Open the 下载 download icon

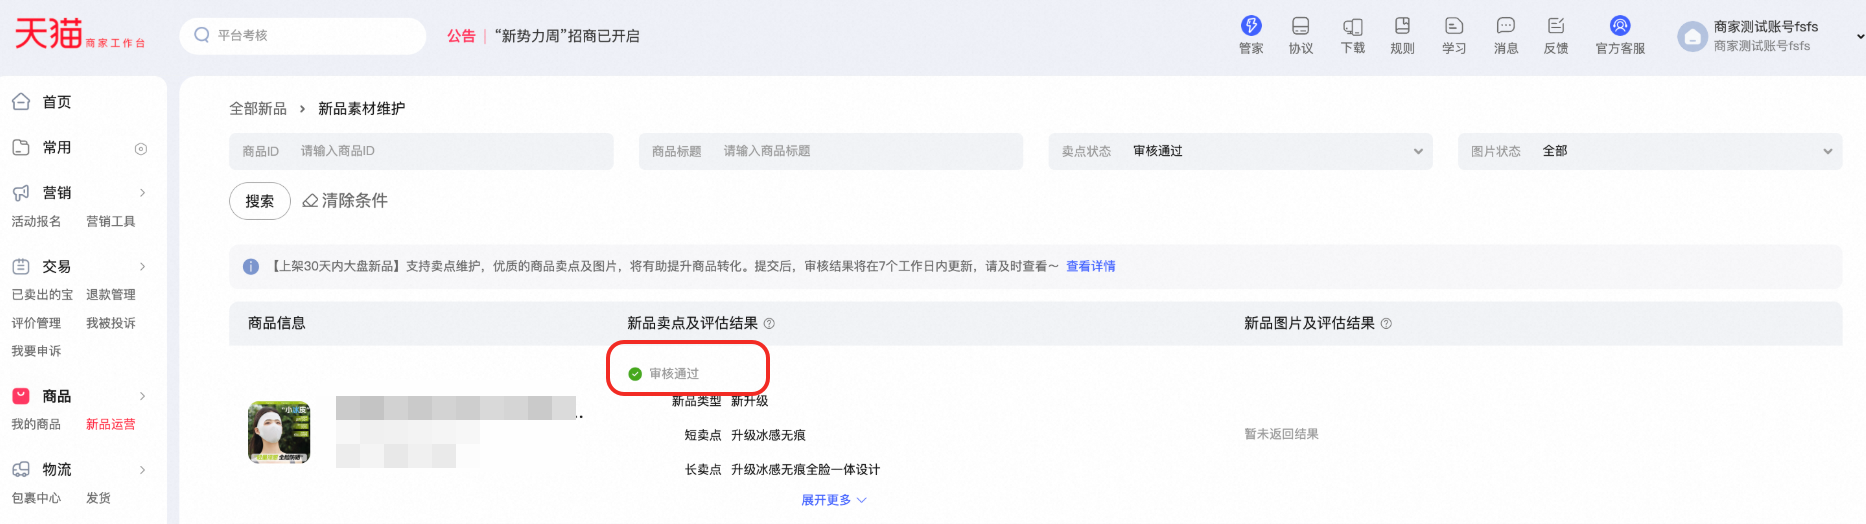(x=1353, y=26)
